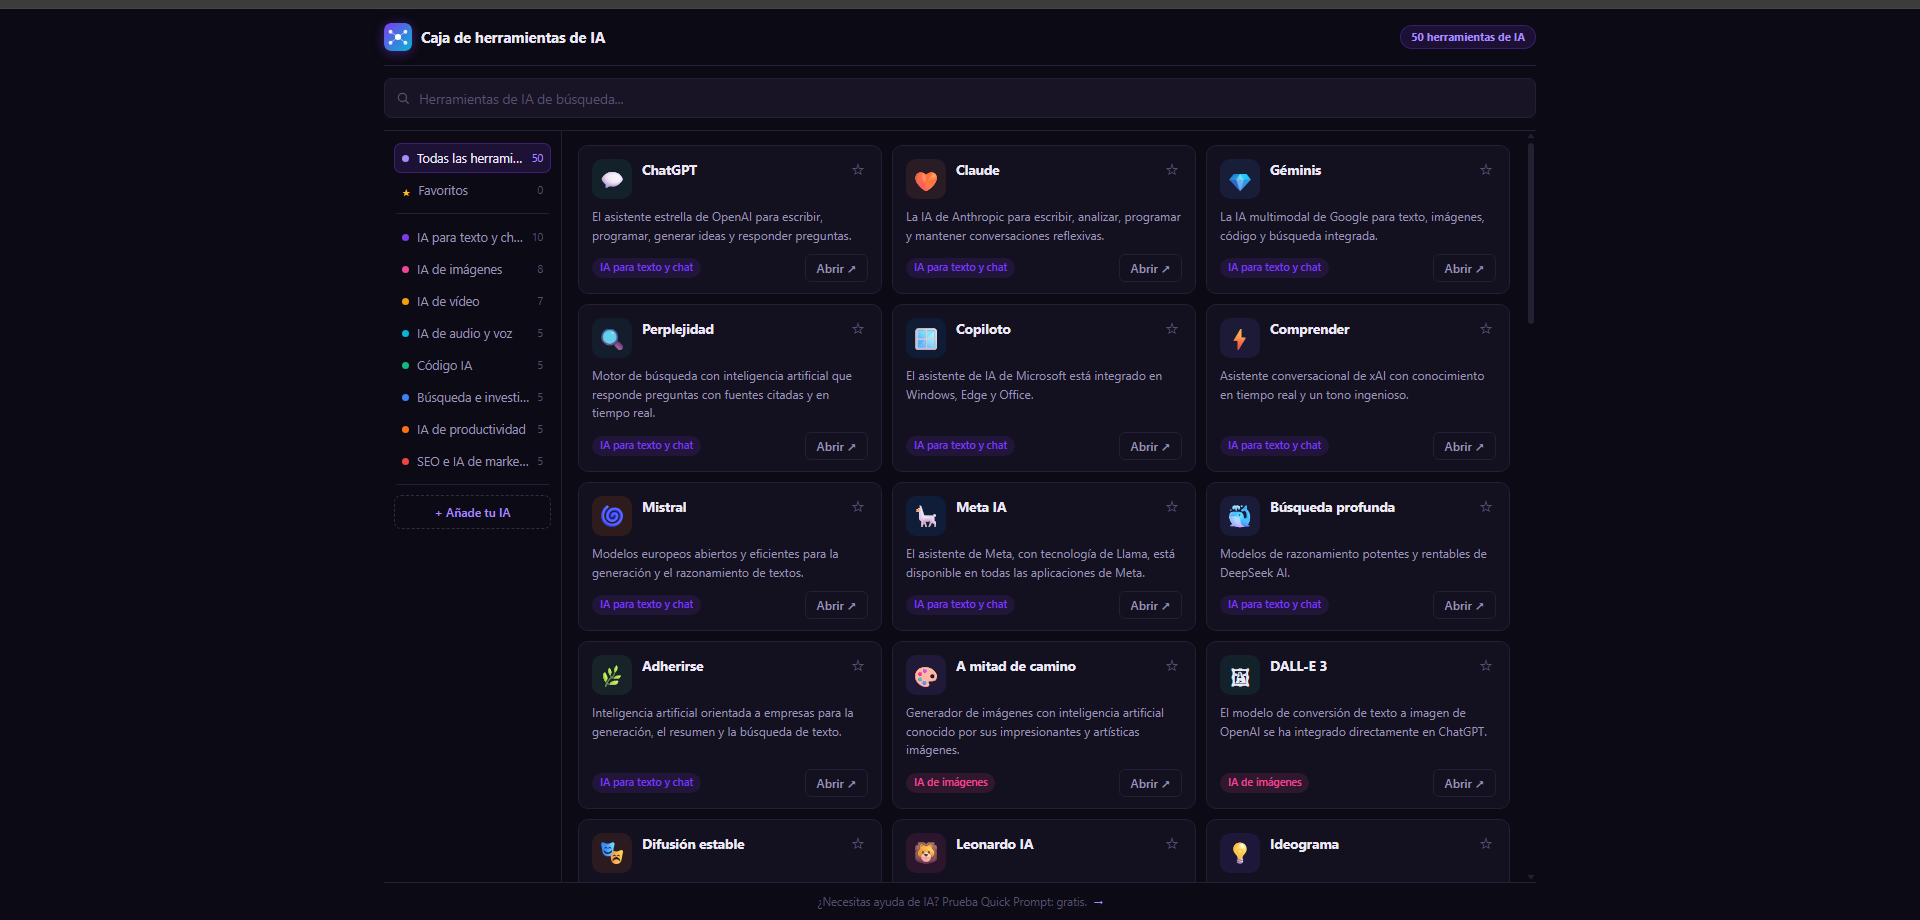Toggle the Adherirse favorite star
This screenshot has width=1920, height=920.
coord(858,666)
